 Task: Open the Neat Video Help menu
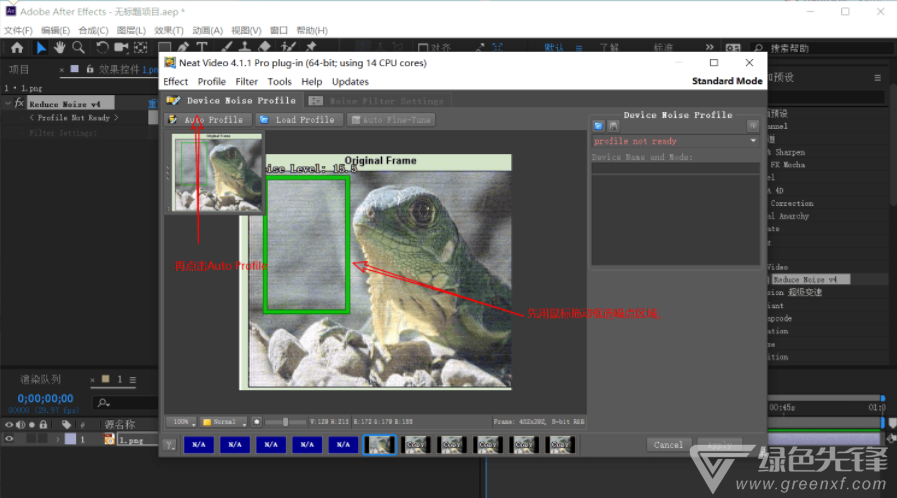click(x=312, y=82)
